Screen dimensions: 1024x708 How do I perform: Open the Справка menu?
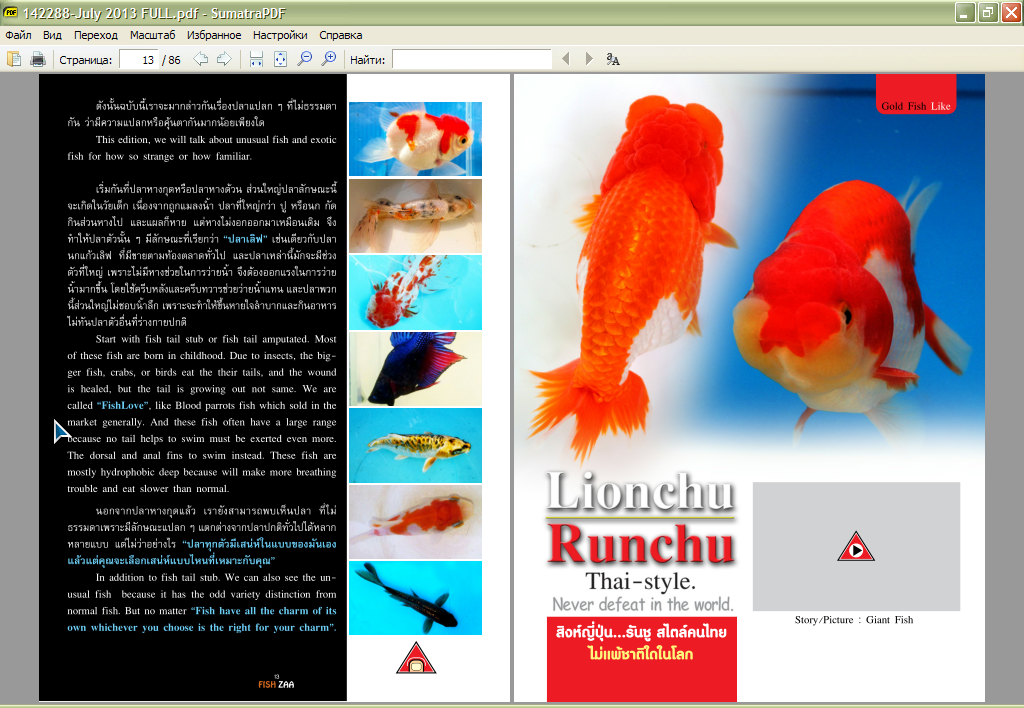[340, 35]
